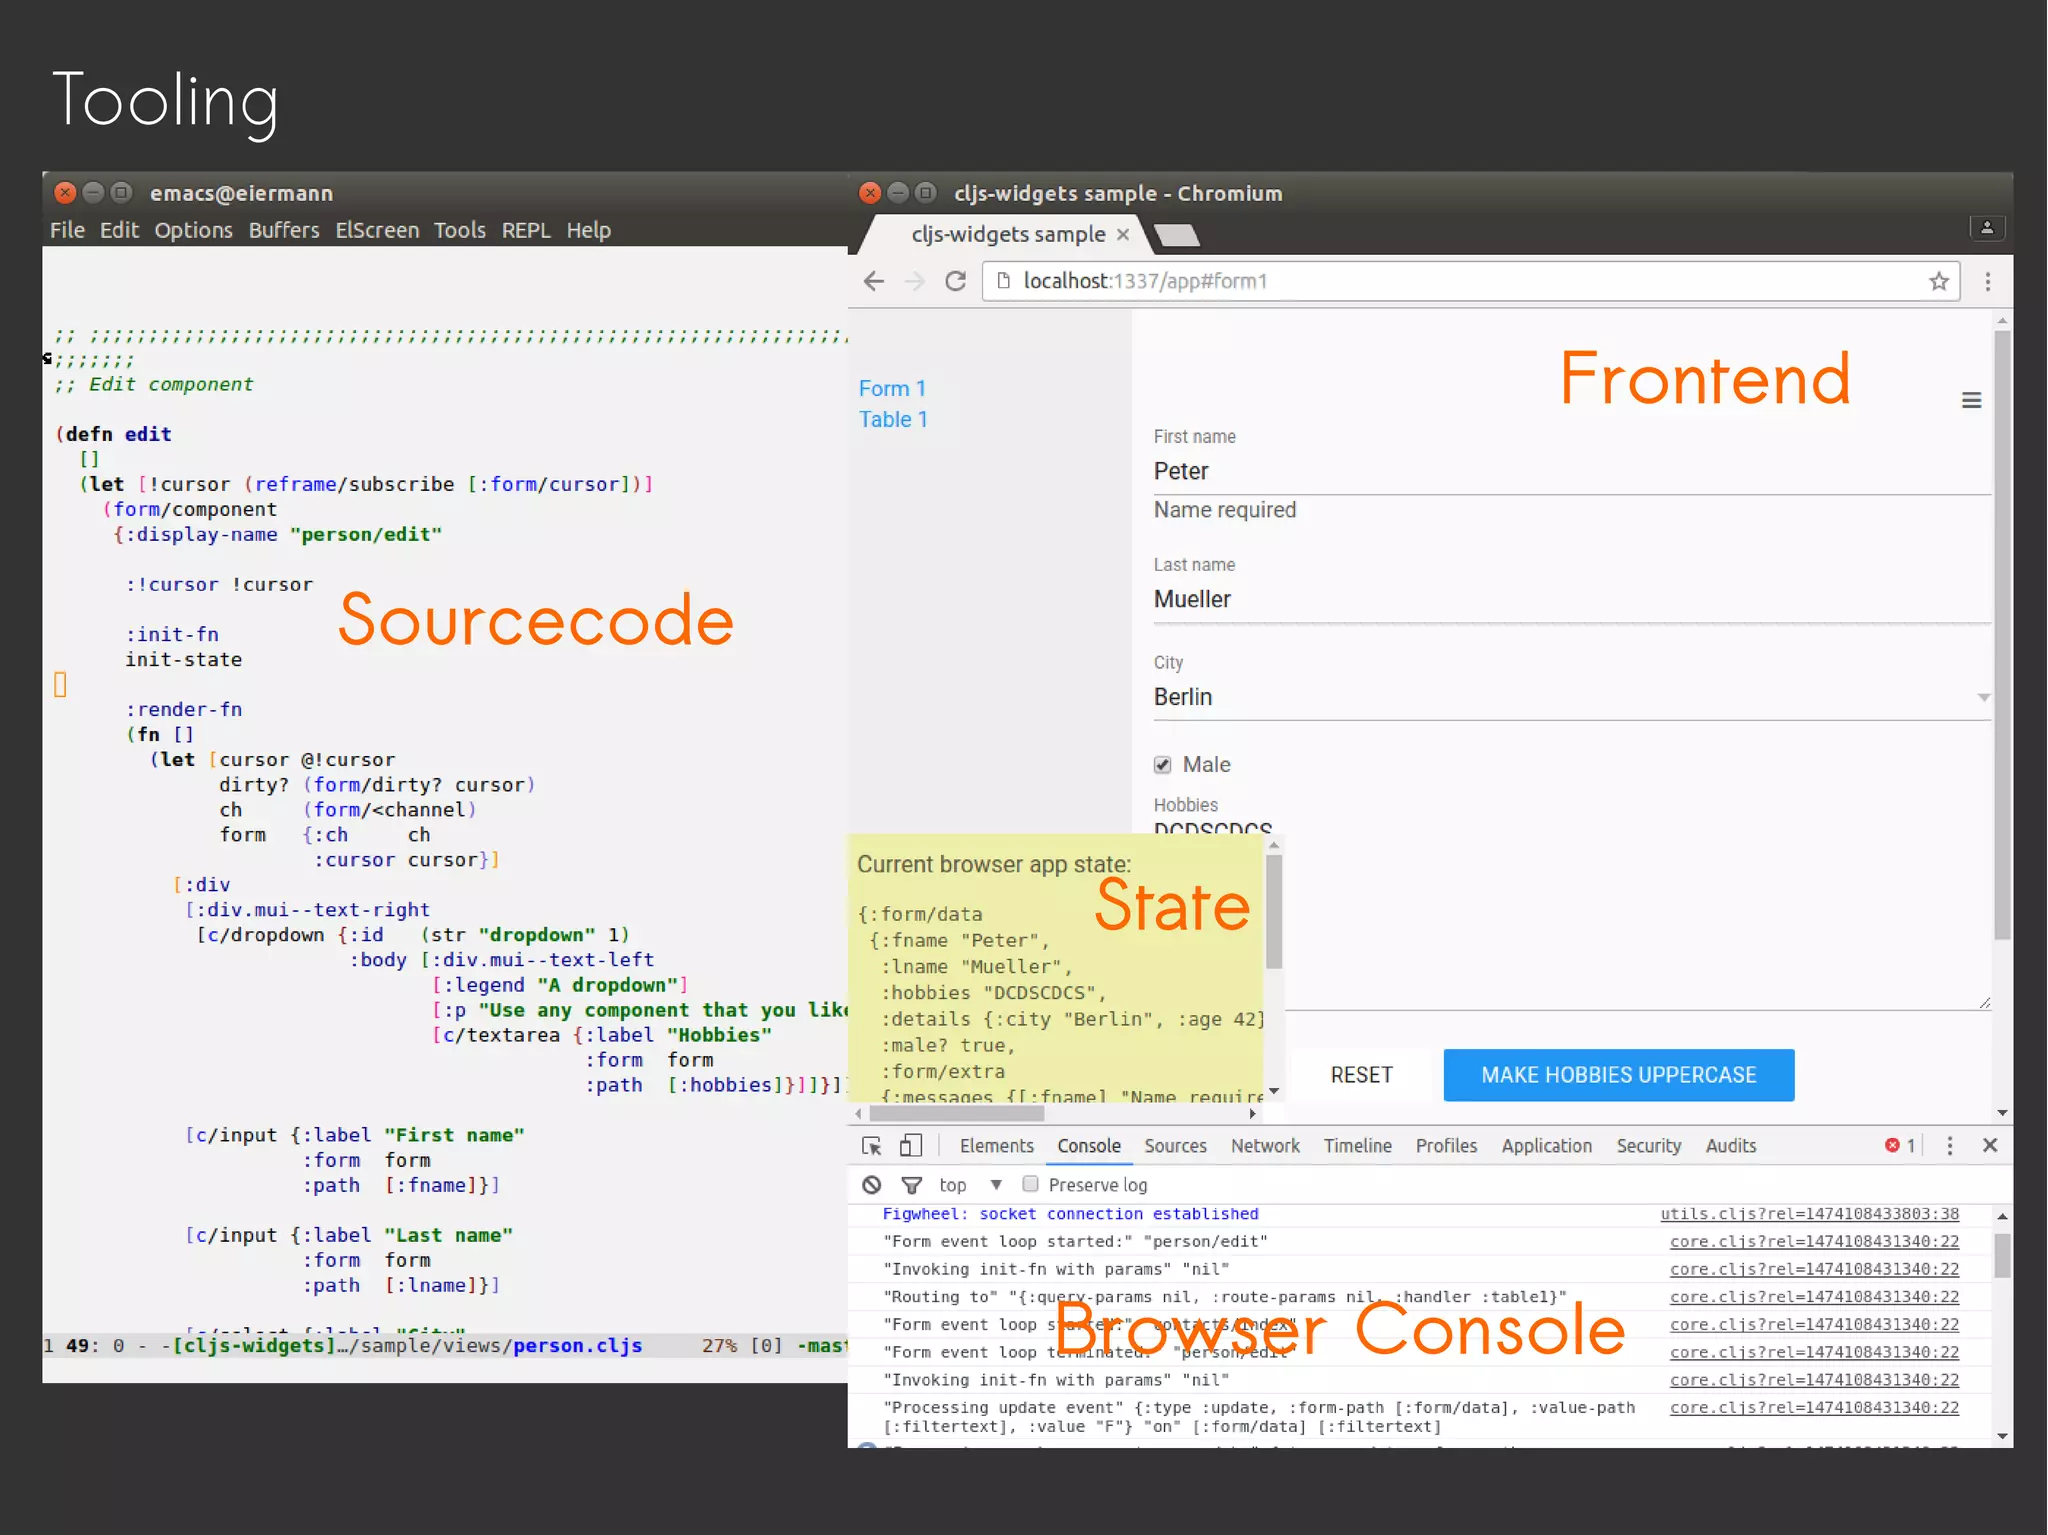Open the Chromium three-dot menu

(1988, 282)
